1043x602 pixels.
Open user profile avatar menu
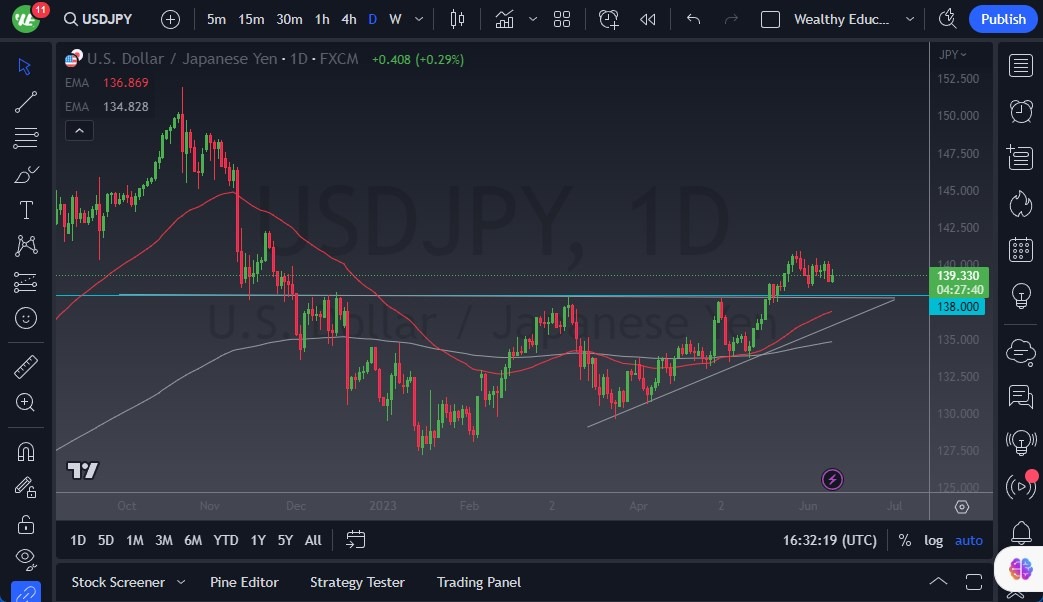click(x=27, y=19)
